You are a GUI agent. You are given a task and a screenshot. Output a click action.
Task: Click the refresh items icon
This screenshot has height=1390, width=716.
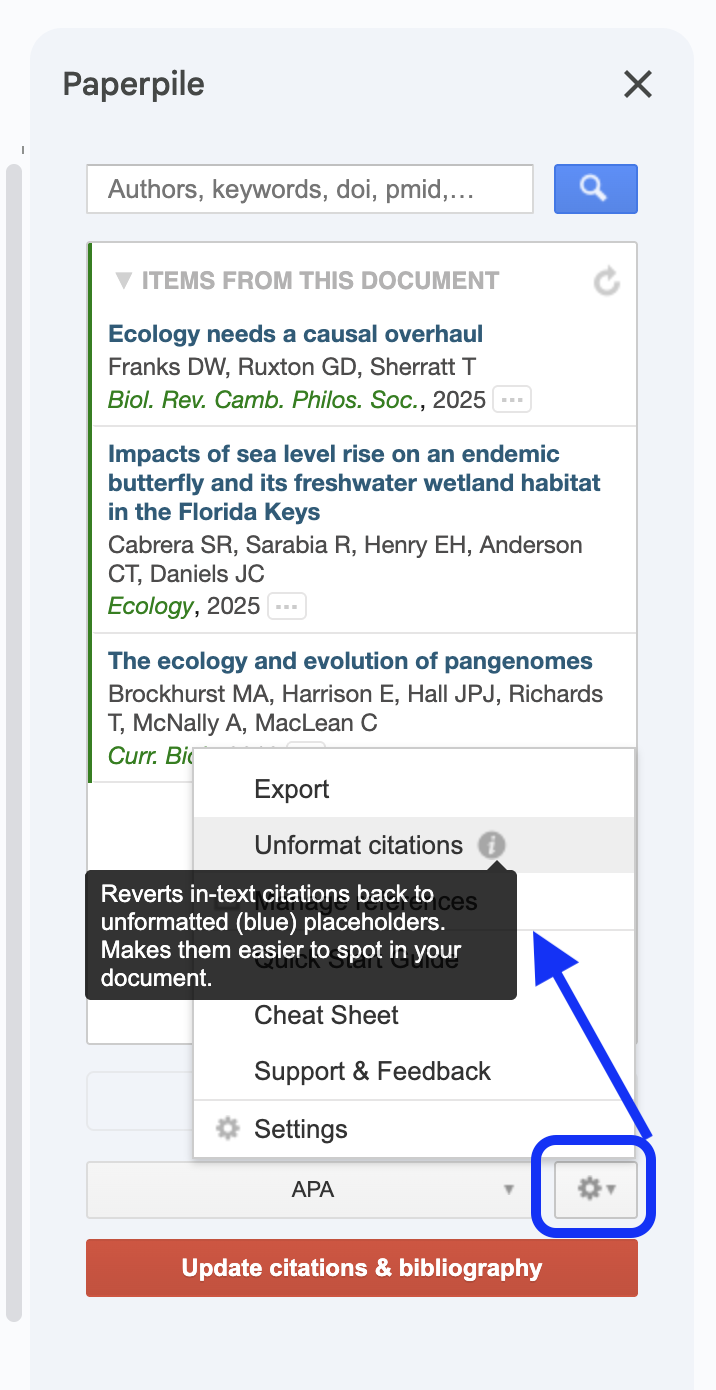pos(606,282)
